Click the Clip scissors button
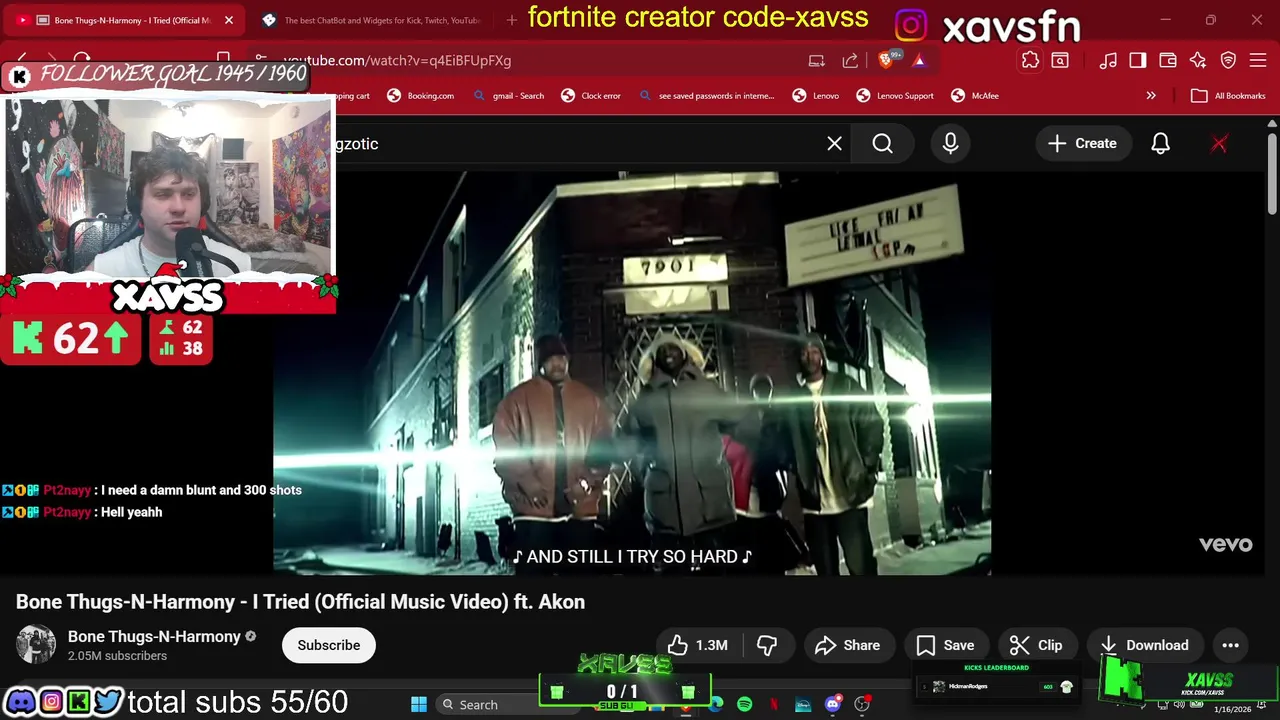Image resolution: width=1280 pixels, height=720 pixels. pos(1036,645)
